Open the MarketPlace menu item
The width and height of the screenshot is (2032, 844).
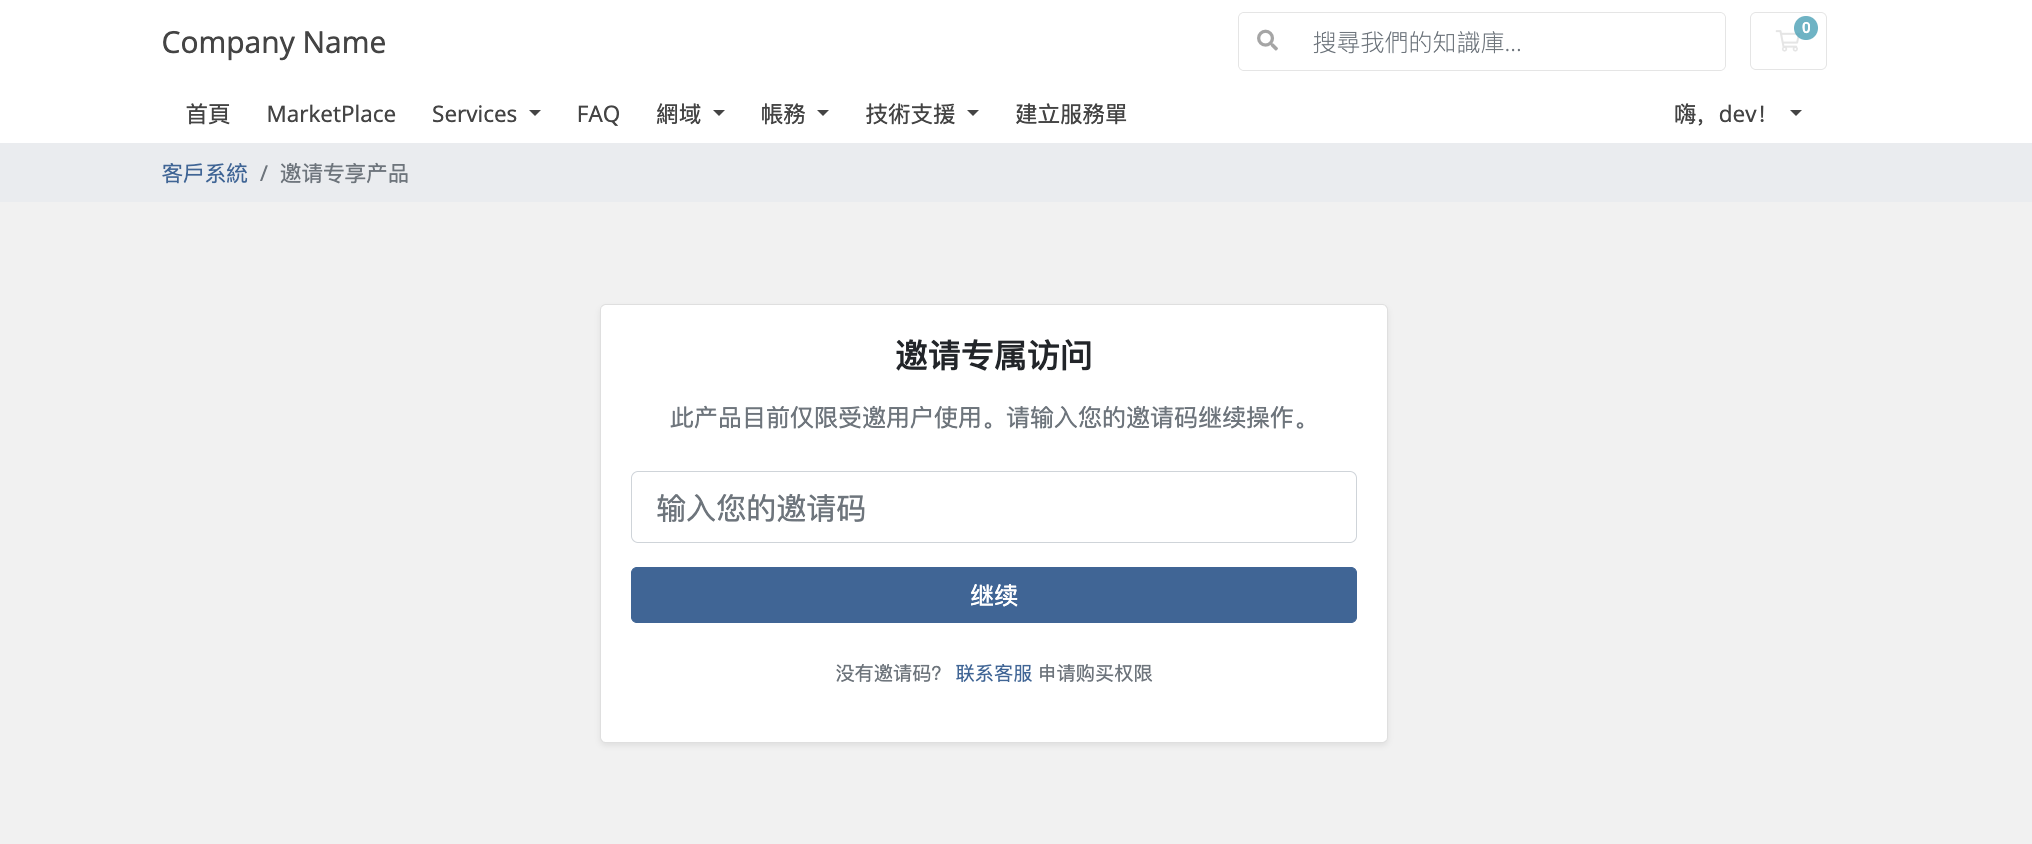click(331, 114)
